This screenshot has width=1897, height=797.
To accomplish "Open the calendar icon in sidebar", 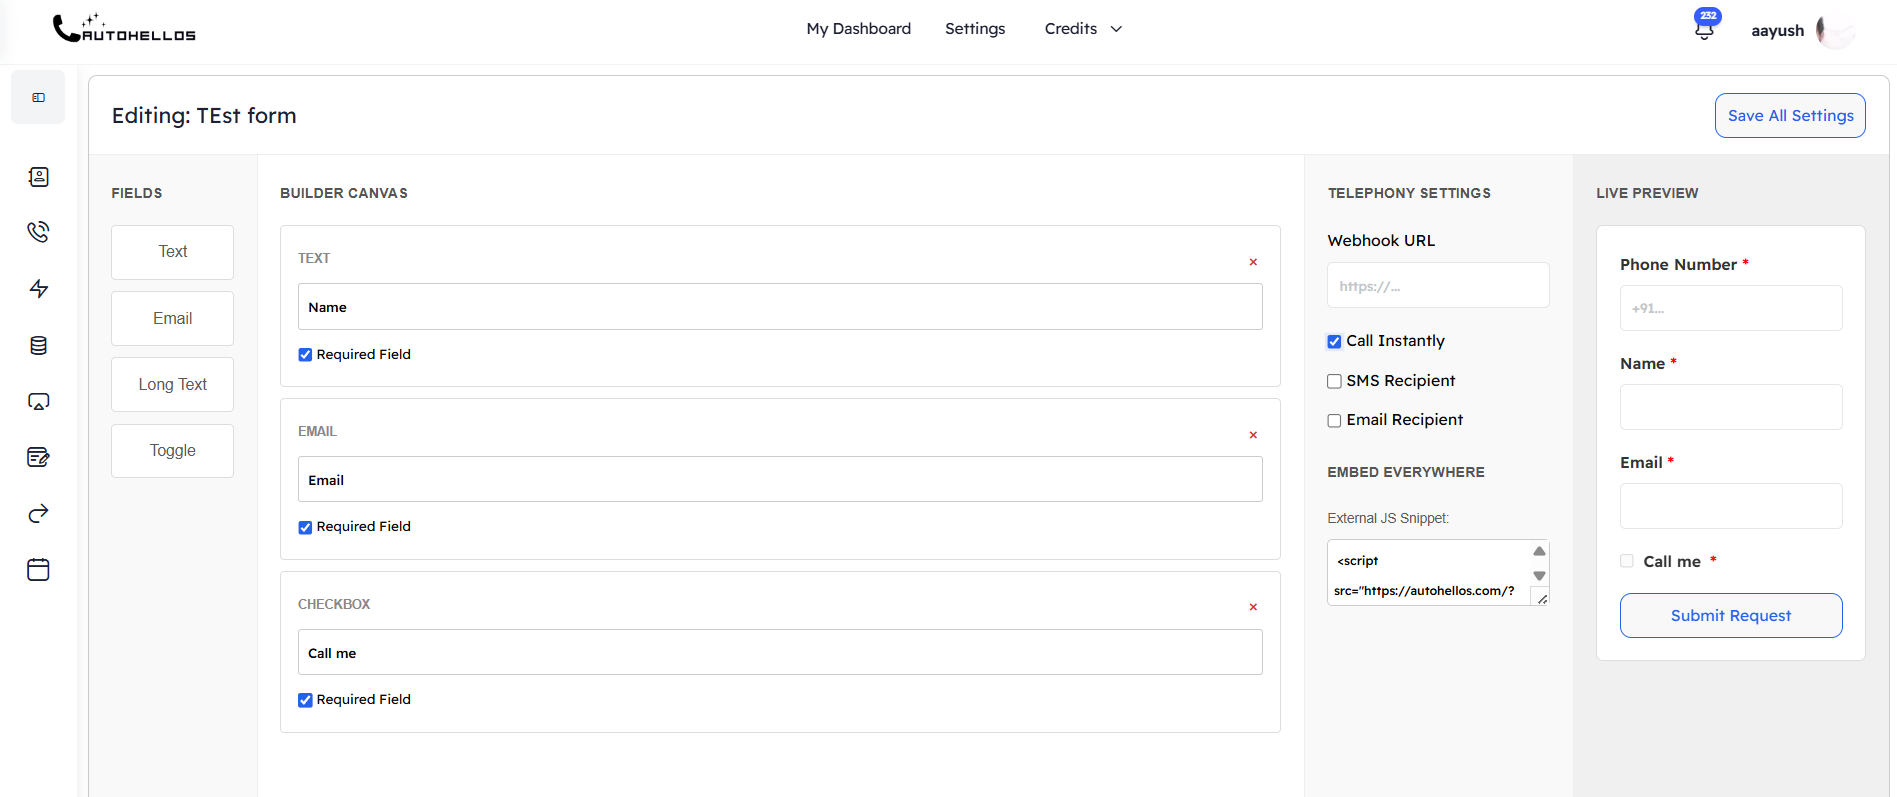I will coord(38,570).
